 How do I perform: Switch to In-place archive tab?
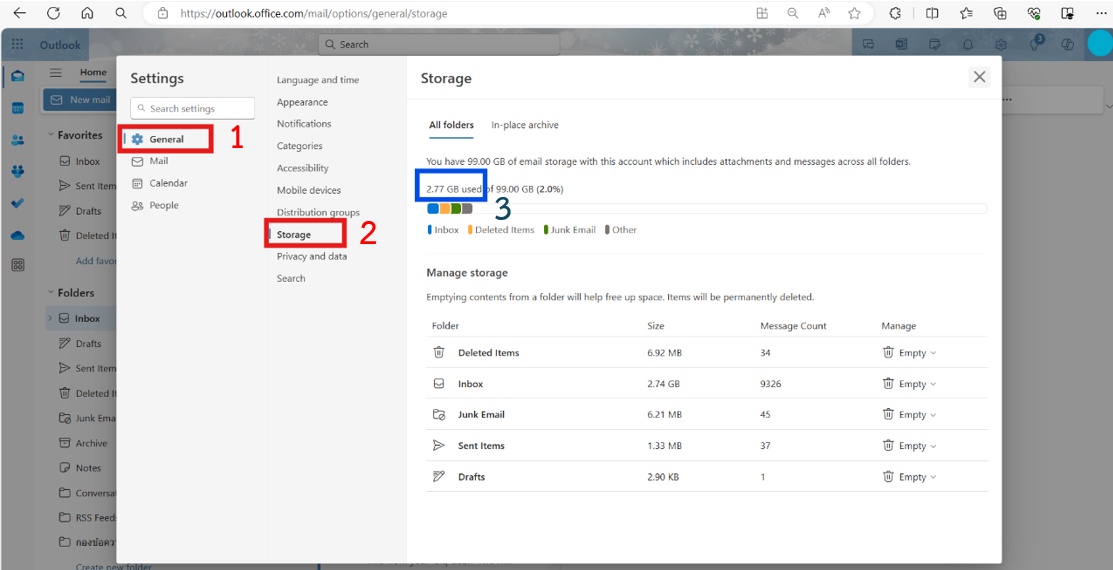click(x=524, y=125)
